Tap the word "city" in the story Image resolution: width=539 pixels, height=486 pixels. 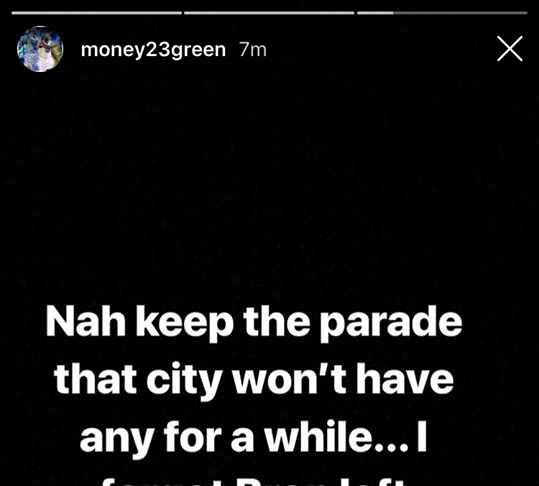click(x=184, y=382)
